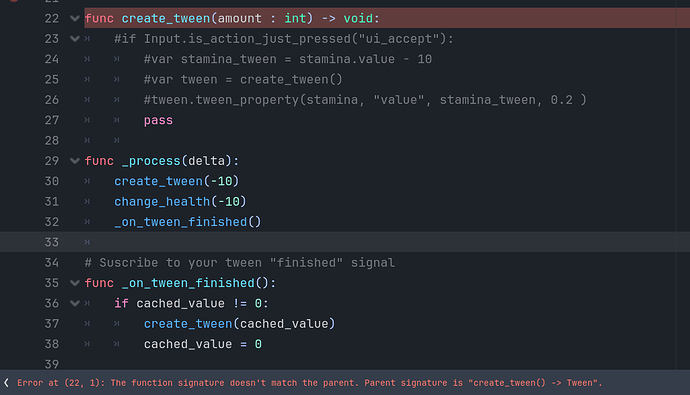Click line number 29 in the gutter
The width and height of the screenshot is (690, 395).
click(x=51, y=161)
